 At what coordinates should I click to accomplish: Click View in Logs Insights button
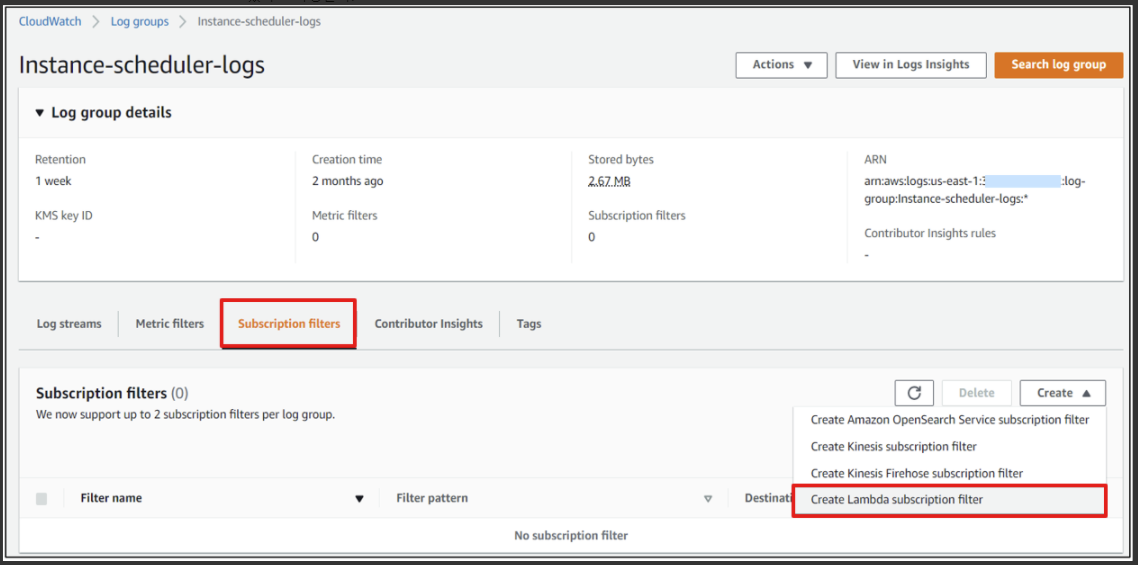pos(911,65)
